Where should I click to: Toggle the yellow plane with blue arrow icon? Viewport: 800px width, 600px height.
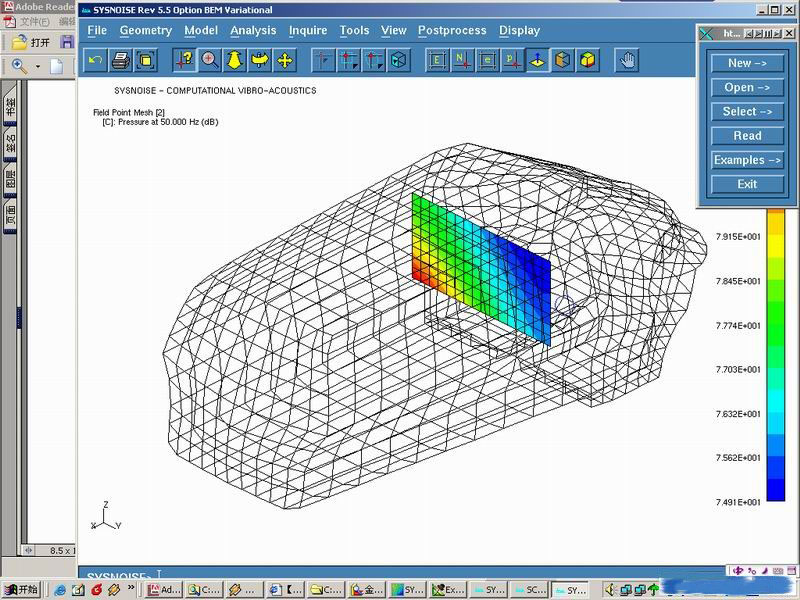(537, 60)
